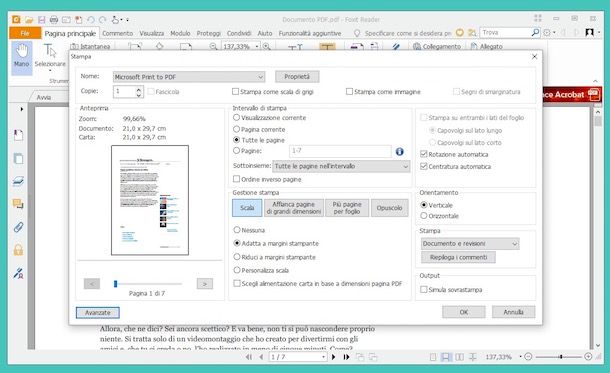610x373 pixels.
Task: Uncheck Centratura automatica
Action: coord(424,166)
